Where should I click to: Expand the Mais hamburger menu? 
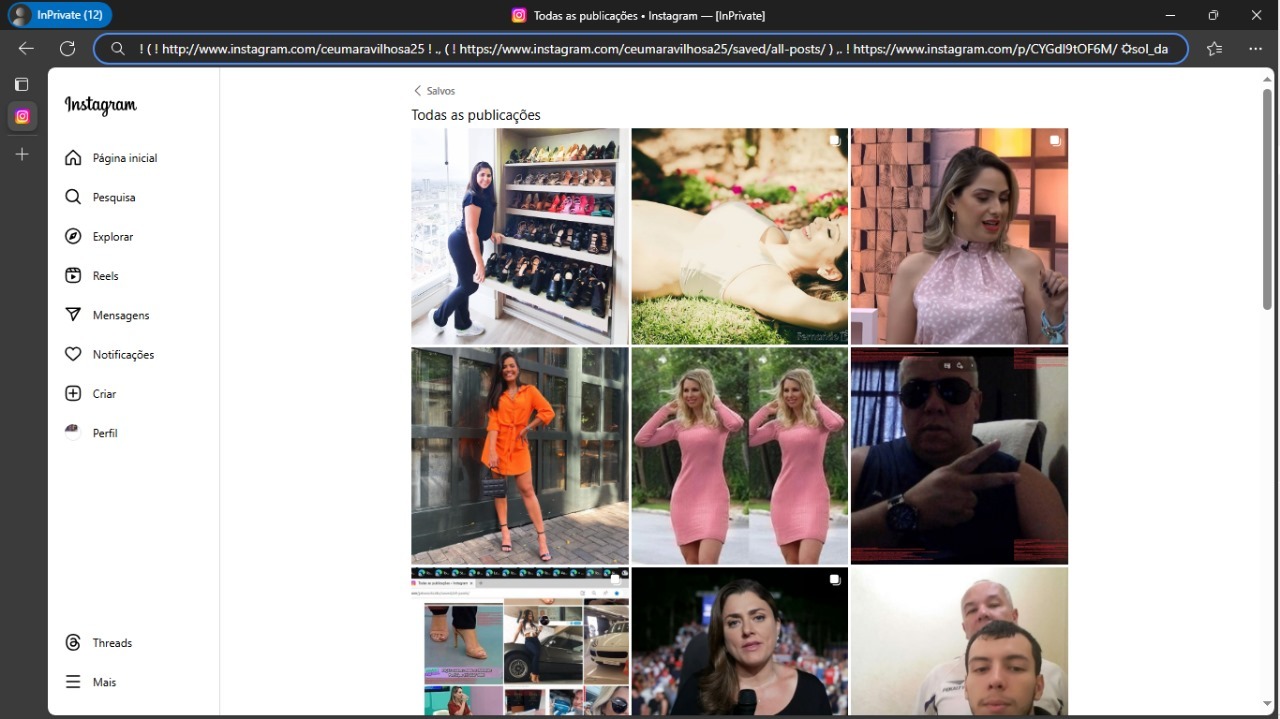73,682
